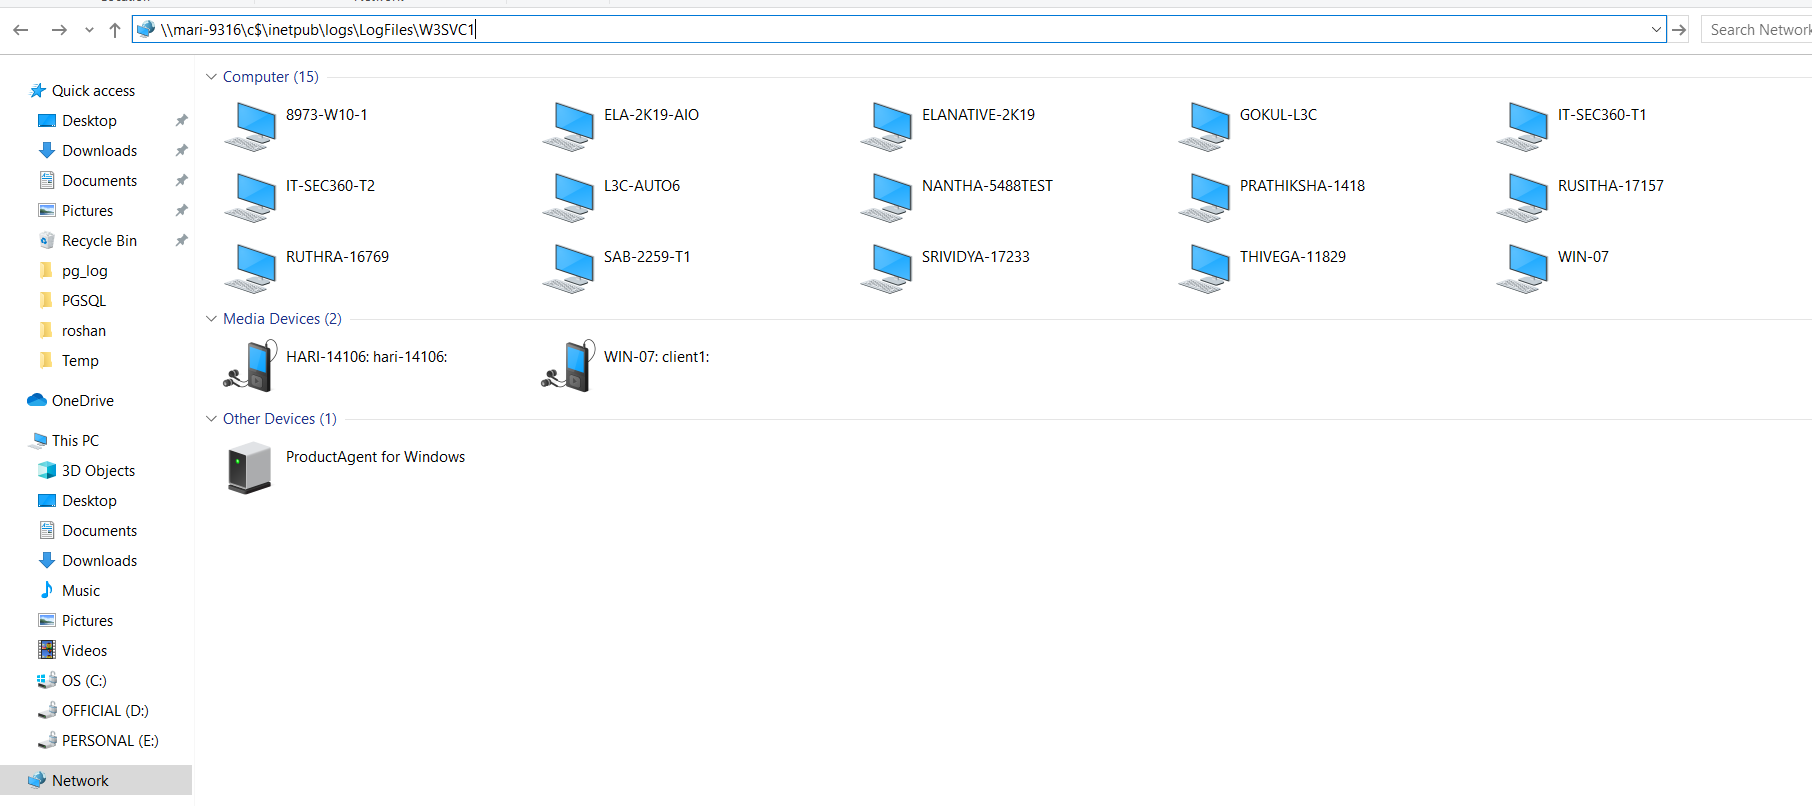Click the Computer (15) group heading
Viewport: 1812px width, 806px height.
point(270,77)
